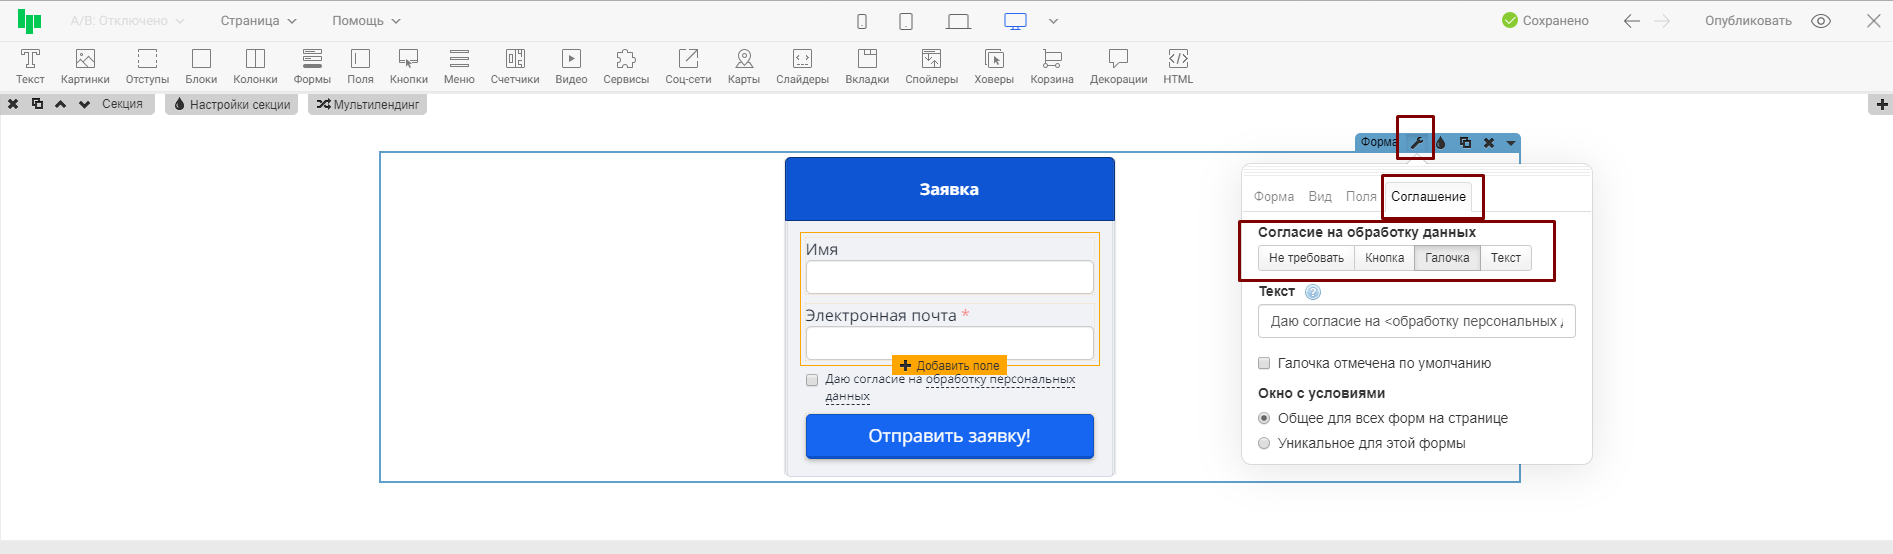Open the Sliders widget tool
Viewport: 1893px width, 554px height.
802,66
